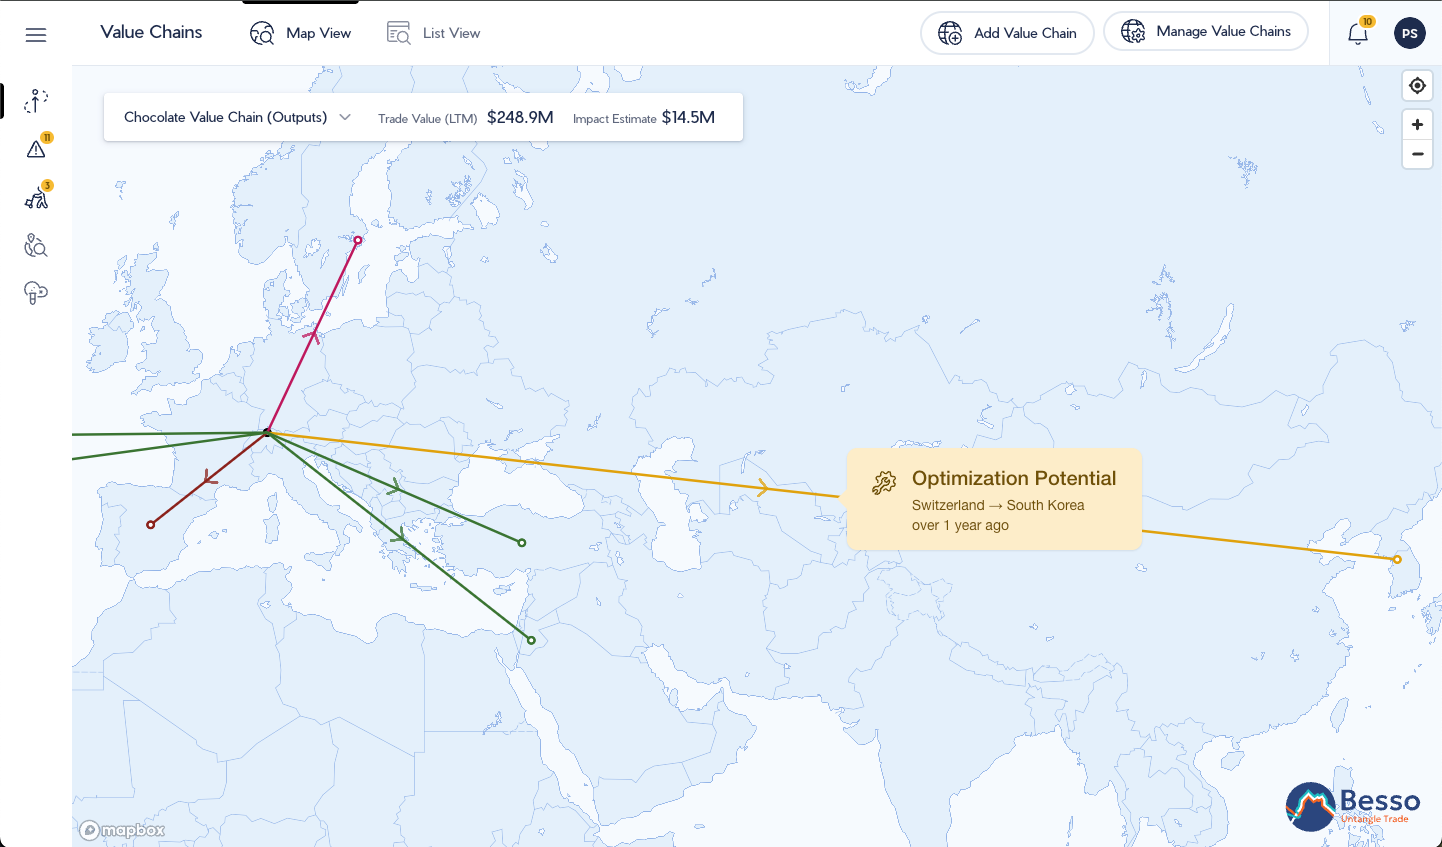Click the orange arrow on the South Korea route
This screenshot has height=847, width=1442.
click(x=762, y=487)
